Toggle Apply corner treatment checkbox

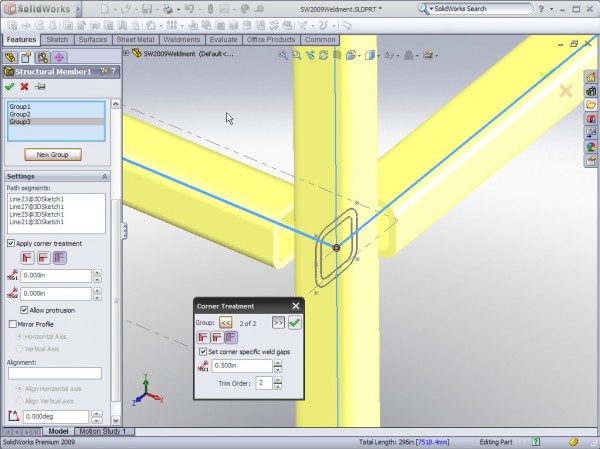pyautogui.click(x=12, y=243)
